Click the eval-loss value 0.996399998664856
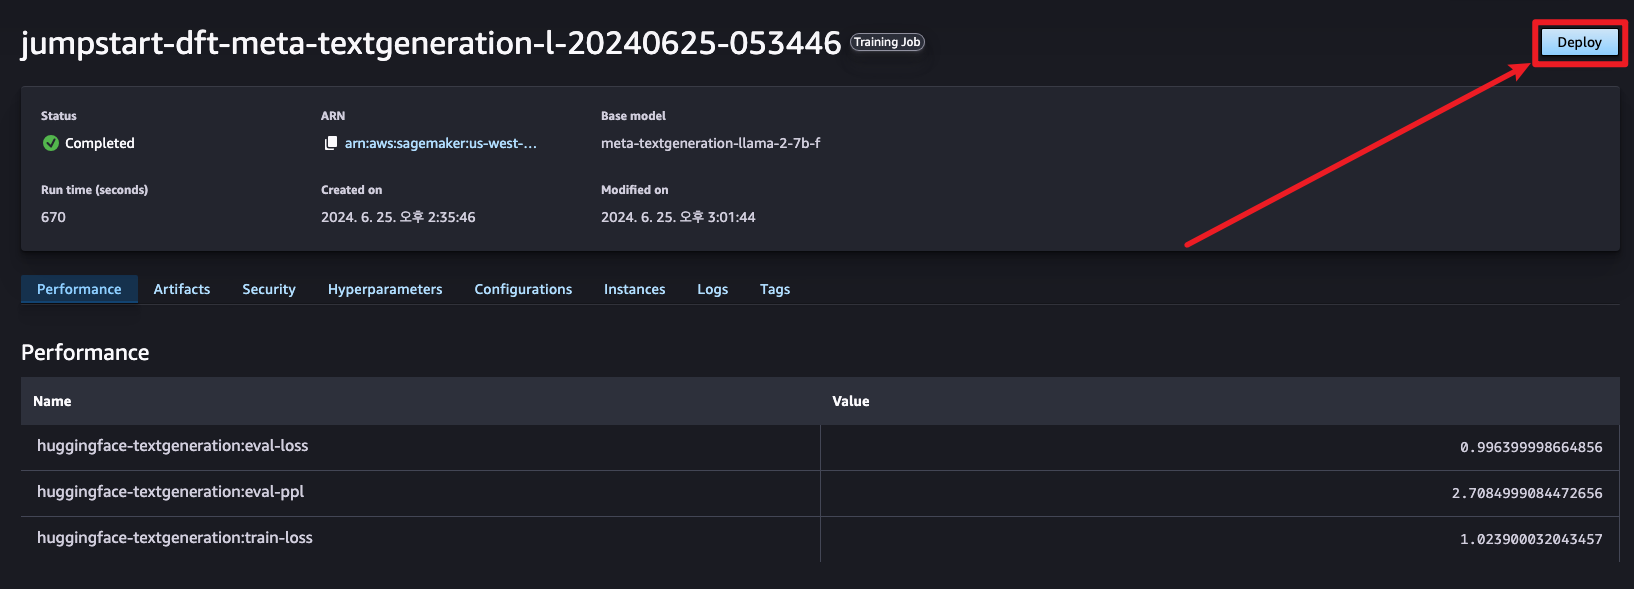Image resolution: width=1634 pixels, height=589 pixels. pos(1531,447)
